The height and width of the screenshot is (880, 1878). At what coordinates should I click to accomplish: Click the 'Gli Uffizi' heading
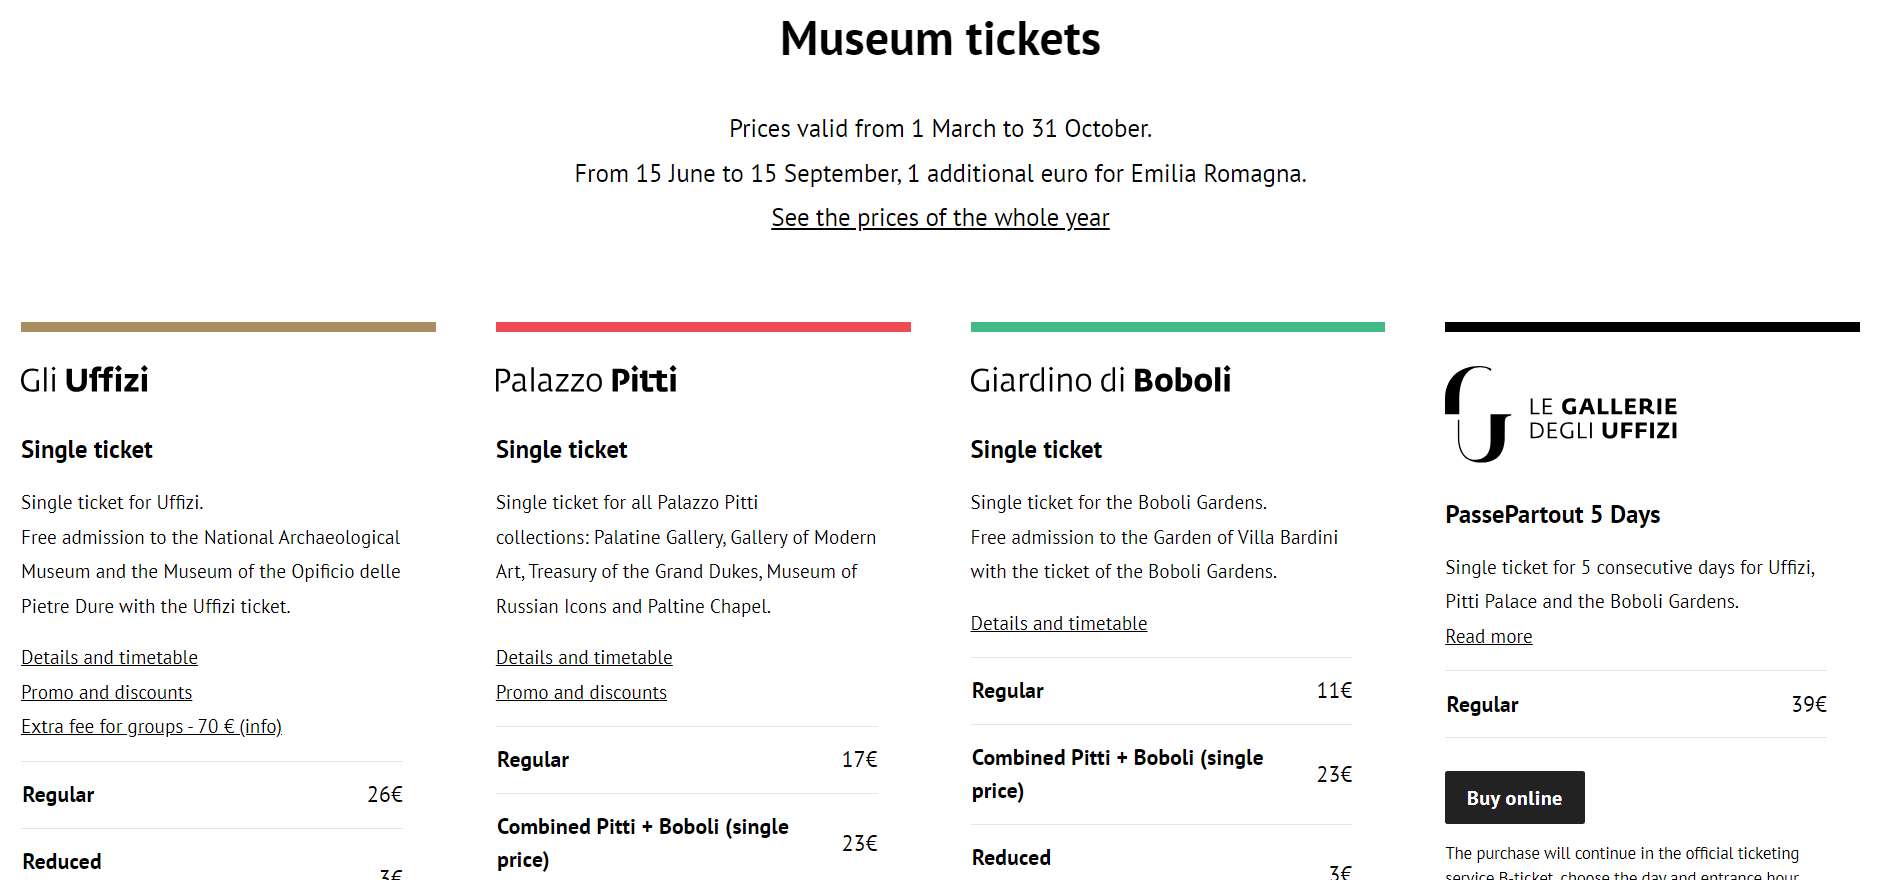(x=85, y=380)
